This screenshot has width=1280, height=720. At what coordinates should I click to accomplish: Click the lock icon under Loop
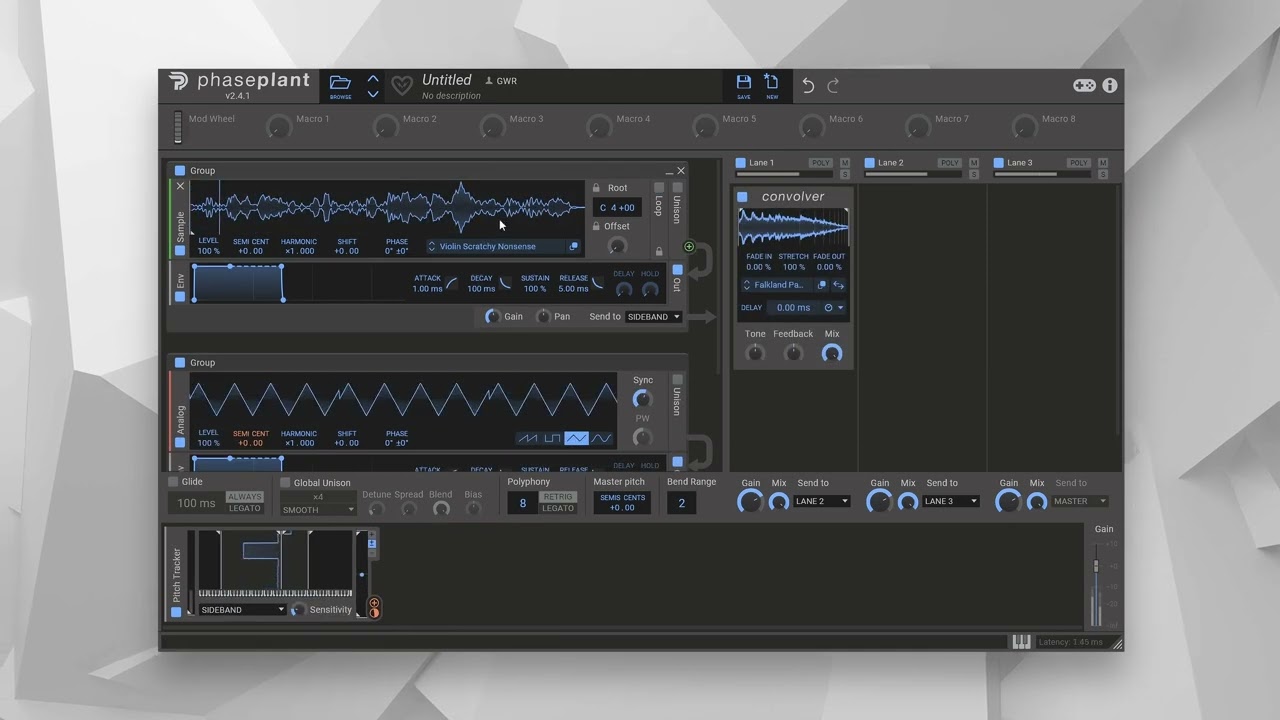pos(659,251)
